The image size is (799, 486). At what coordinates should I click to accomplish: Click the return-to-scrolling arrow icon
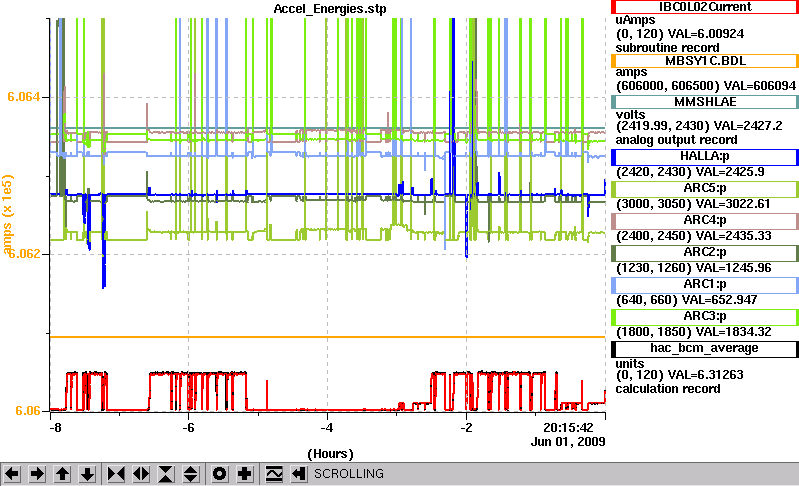tap(299, 474)
